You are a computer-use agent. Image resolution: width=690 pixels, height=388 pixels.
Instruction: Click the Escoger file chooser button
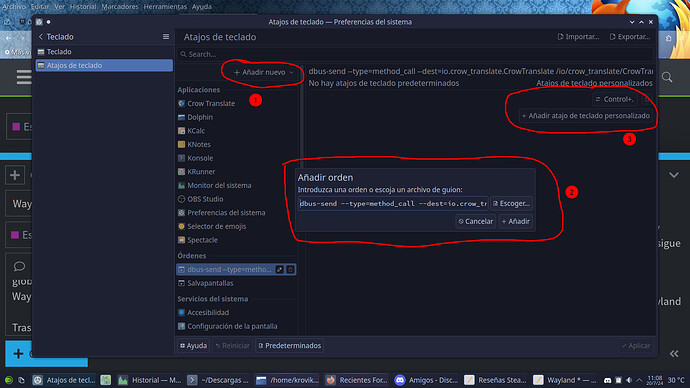[x=511, y=203]
